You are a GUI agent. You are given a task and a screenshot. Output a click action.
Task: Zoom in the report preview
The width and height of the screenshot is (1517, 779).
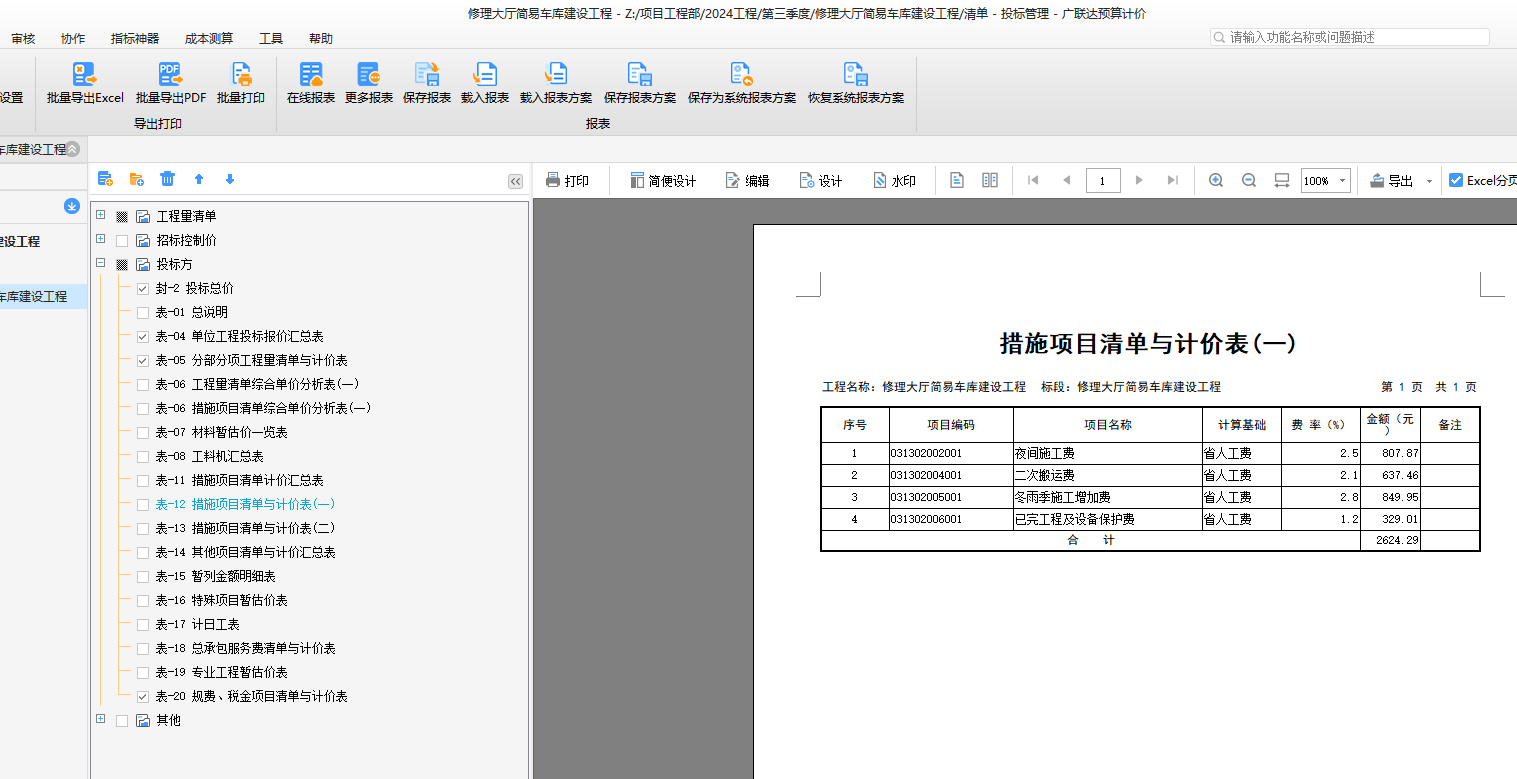pyautogui.click(x=1216, y=180)
